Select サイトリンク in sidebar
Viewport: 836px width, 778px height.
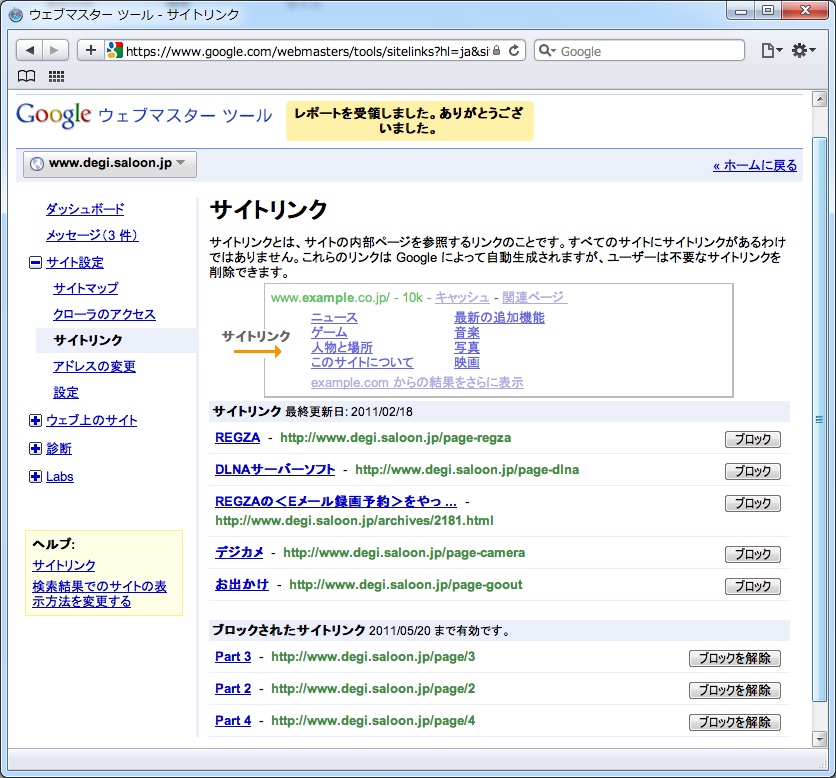(x=88, y=340)
